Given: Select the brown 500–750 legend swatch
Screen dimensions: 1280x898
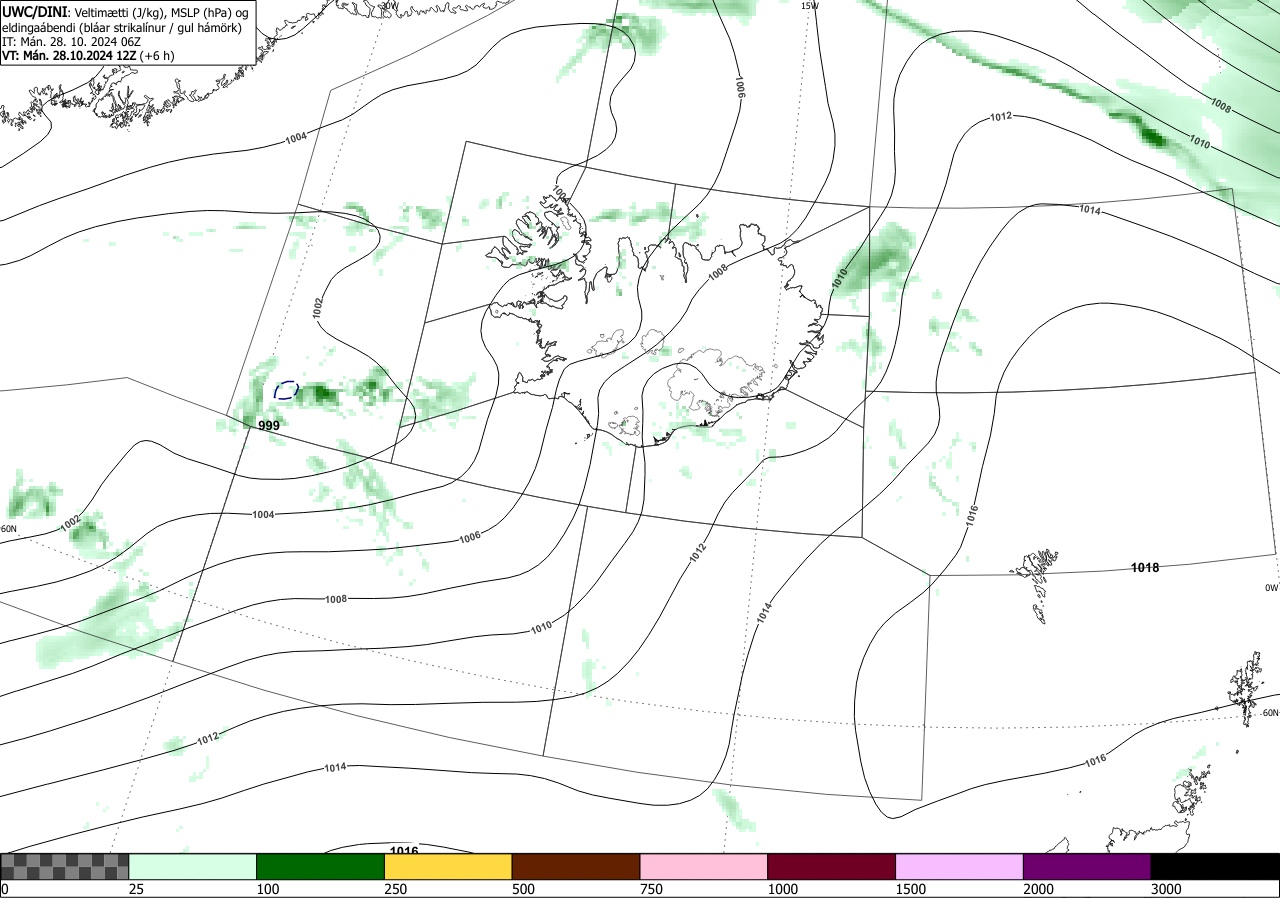Looking at the screenshot, I should coord(576,866).
